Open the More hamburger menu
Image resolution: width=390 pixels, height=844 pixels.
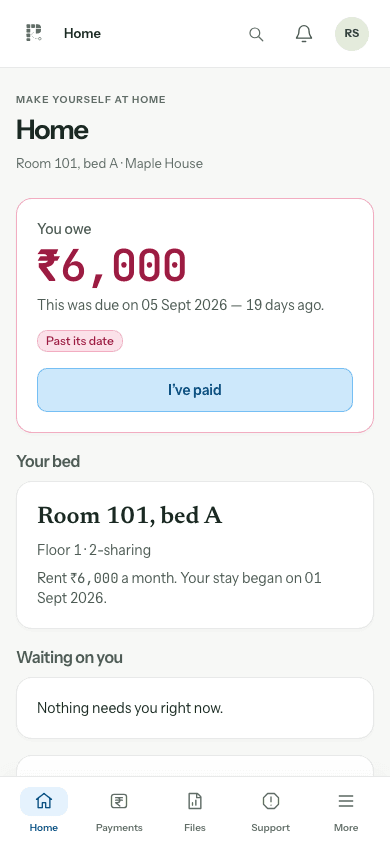tap(346, 801)
